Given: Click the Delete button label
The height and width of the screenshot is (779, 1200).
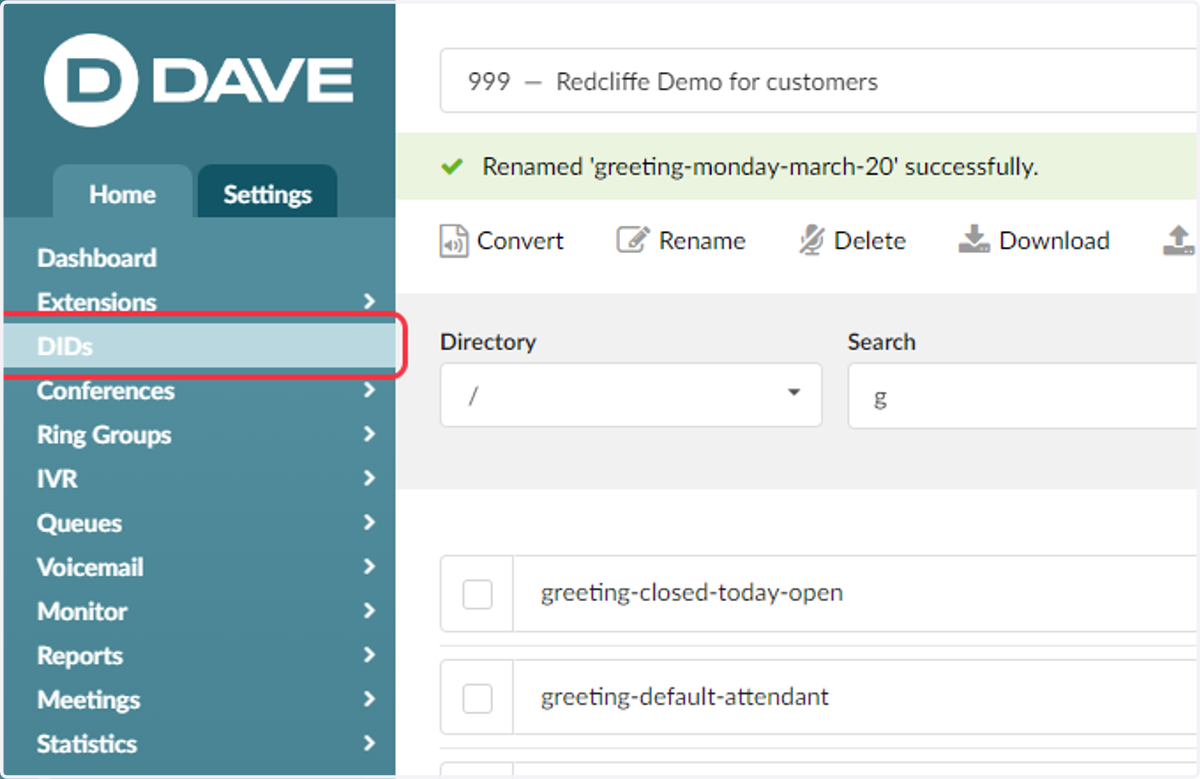Looking at the screenshot, I should pyautogui.click(x=870, y=241).
